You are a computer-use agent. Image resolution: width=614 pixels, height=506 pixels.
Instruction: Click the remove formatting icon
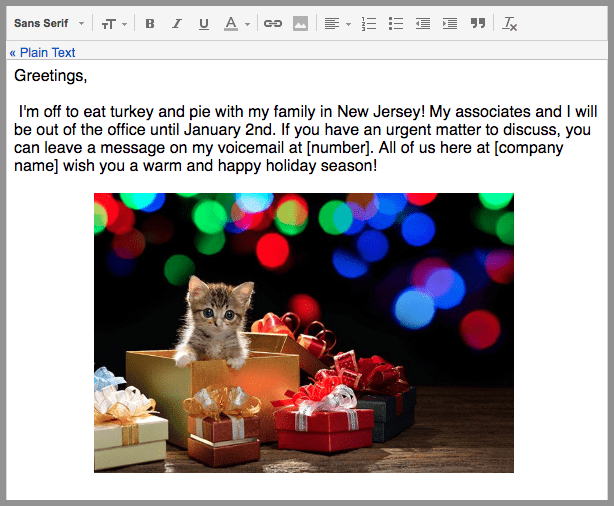click(510, 23)
